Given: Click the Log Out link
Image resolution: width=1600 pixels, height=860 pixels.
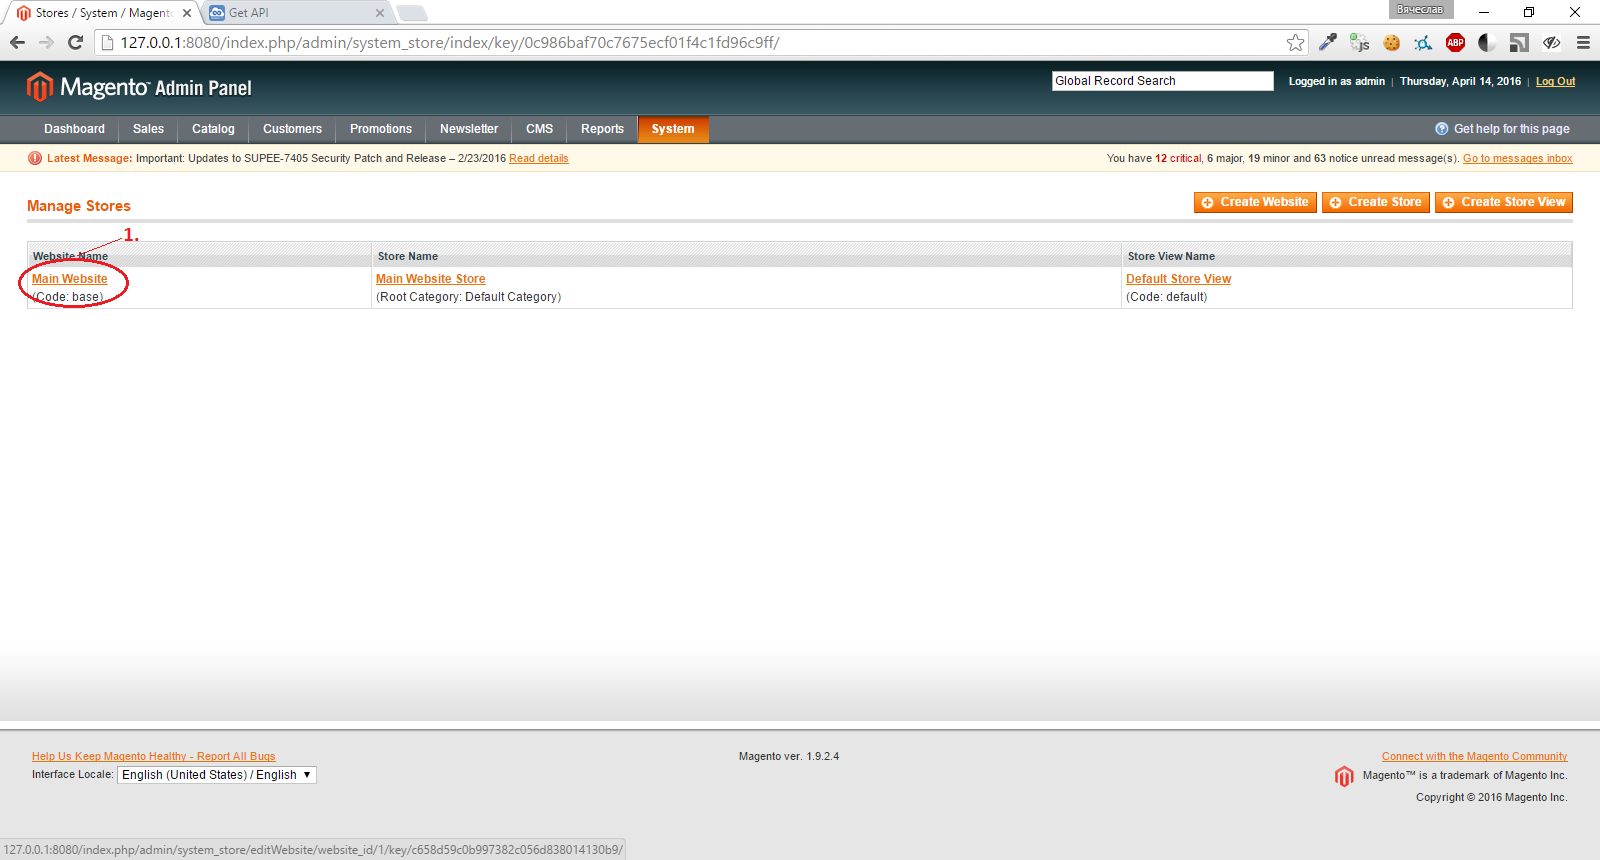Looking at the screenshot, I should (x=1555, y=81).
